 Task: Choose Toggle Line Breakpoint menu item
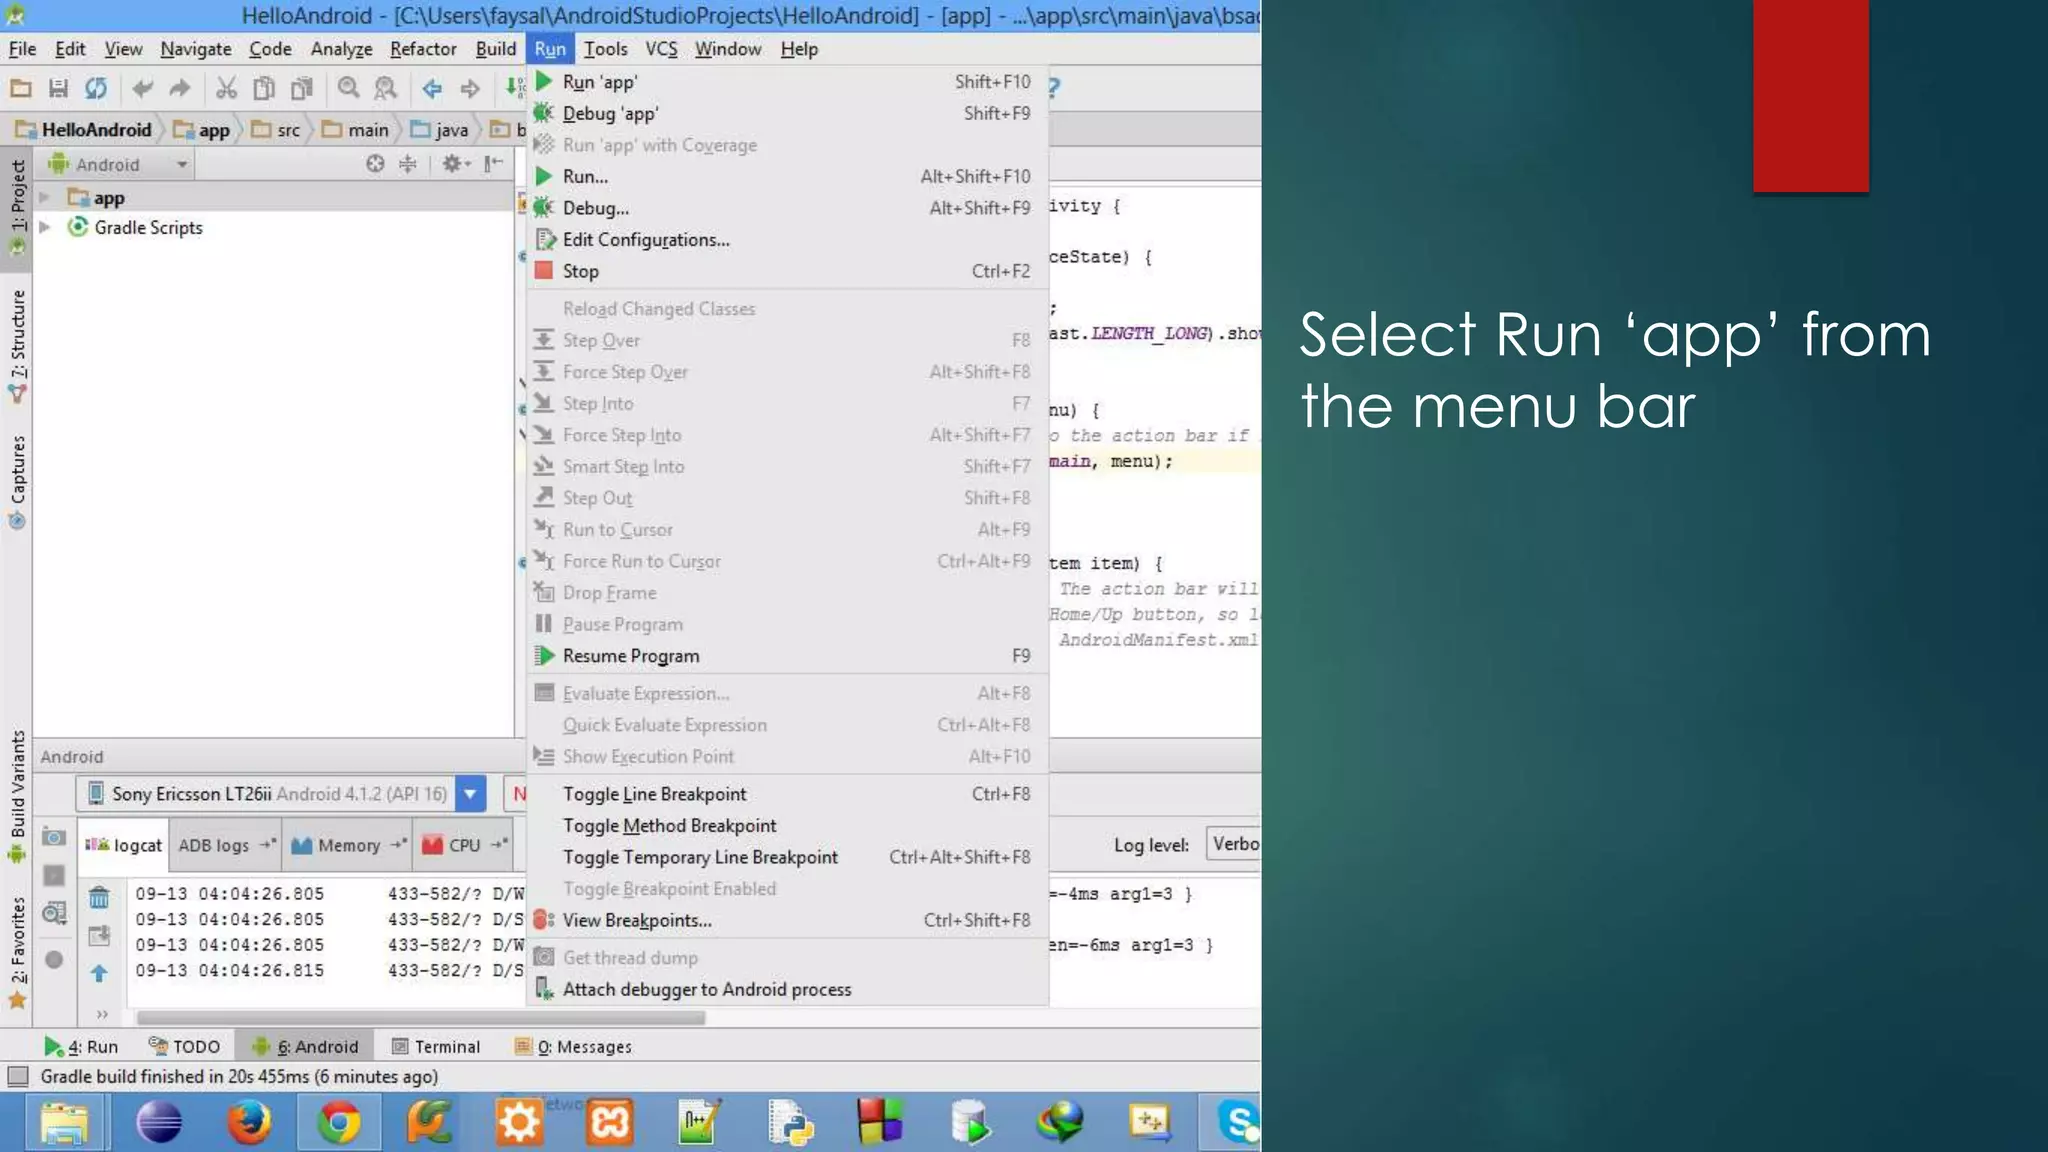point(788,794)
